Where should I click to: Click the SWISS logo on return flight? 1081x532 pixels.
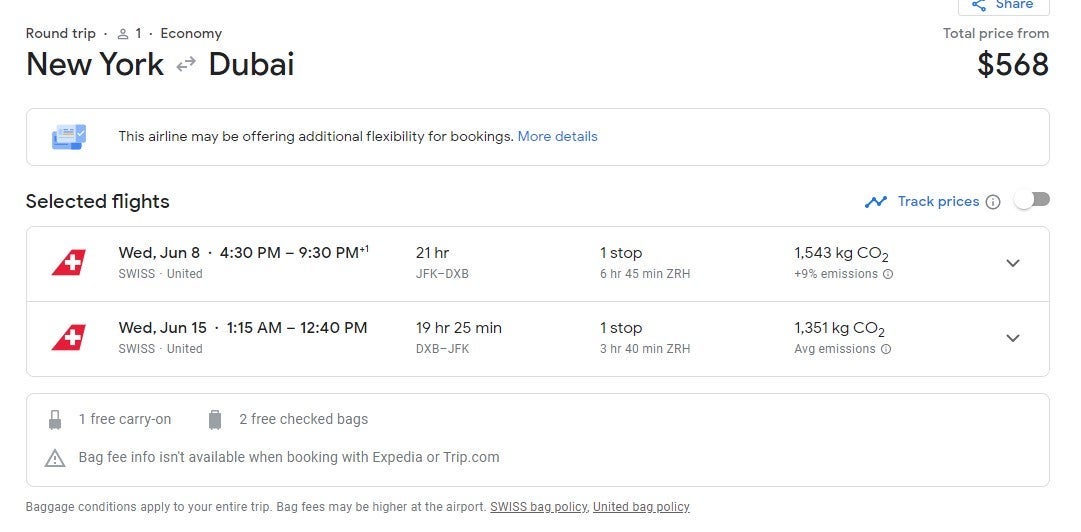pos(69,338)
